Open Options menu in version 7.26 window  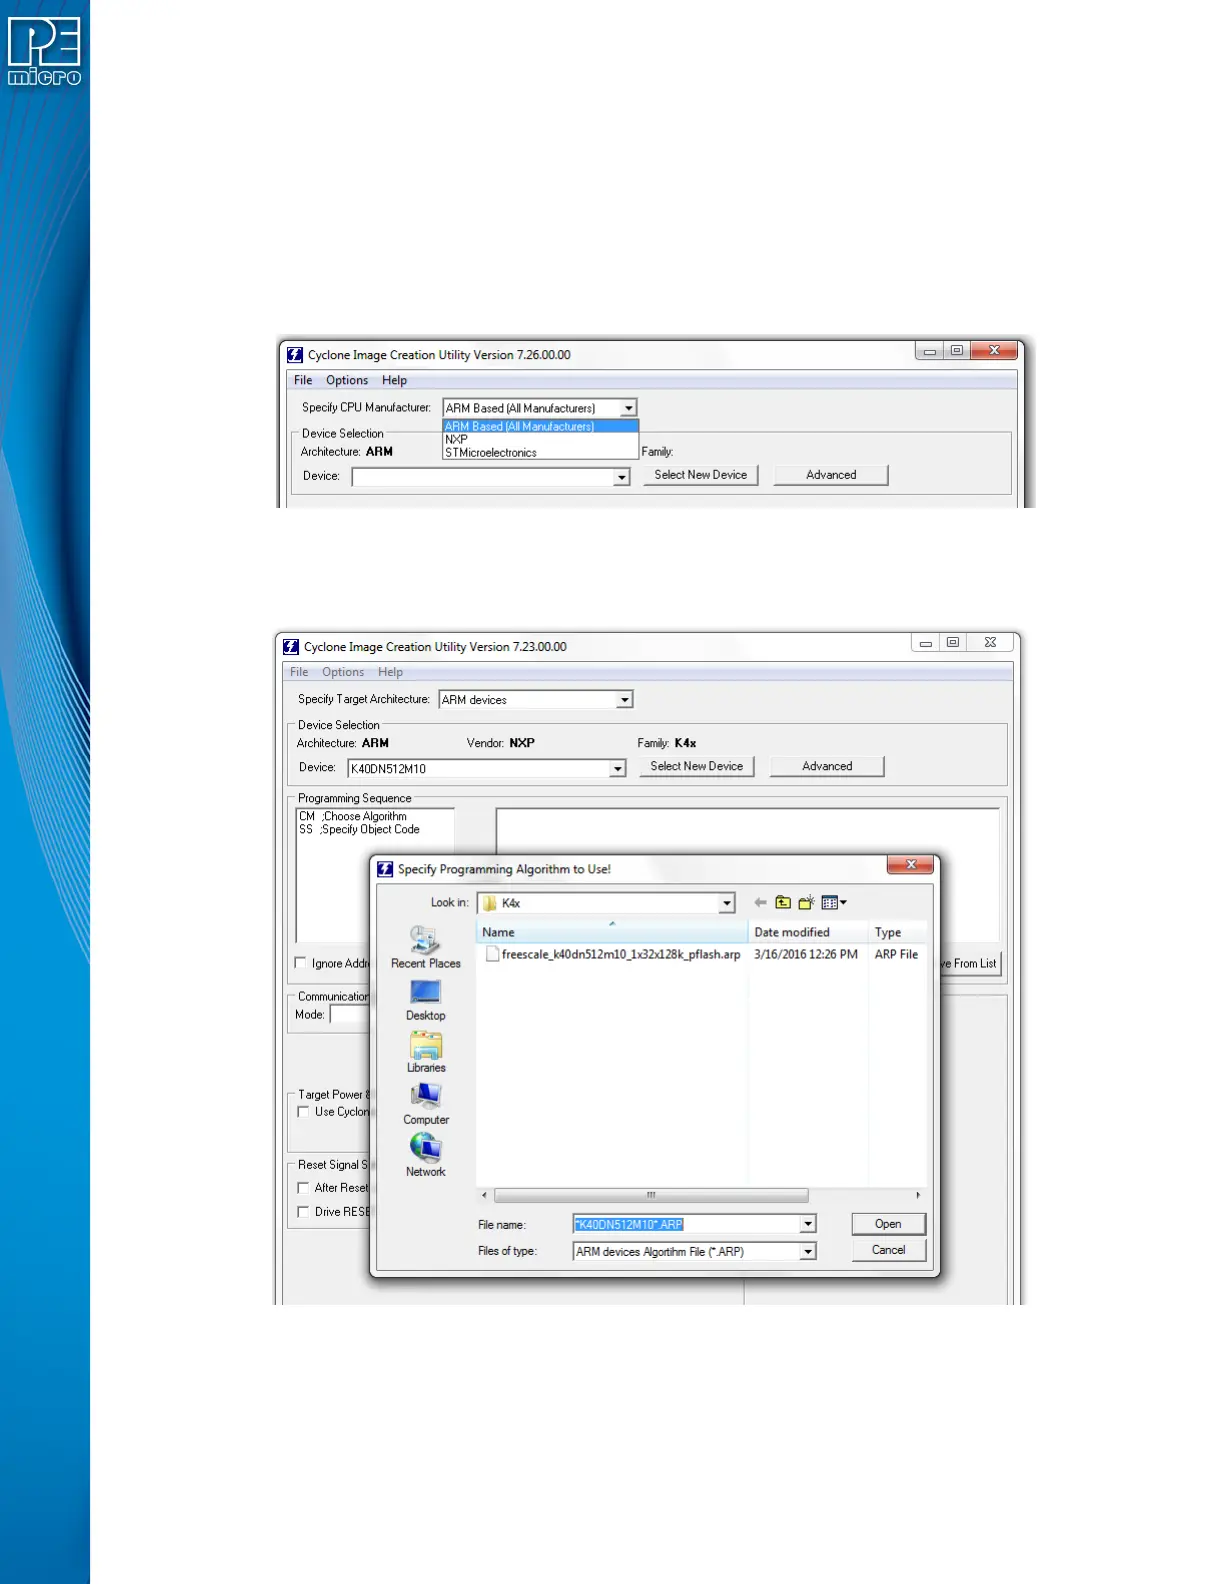tap(347, 380)
